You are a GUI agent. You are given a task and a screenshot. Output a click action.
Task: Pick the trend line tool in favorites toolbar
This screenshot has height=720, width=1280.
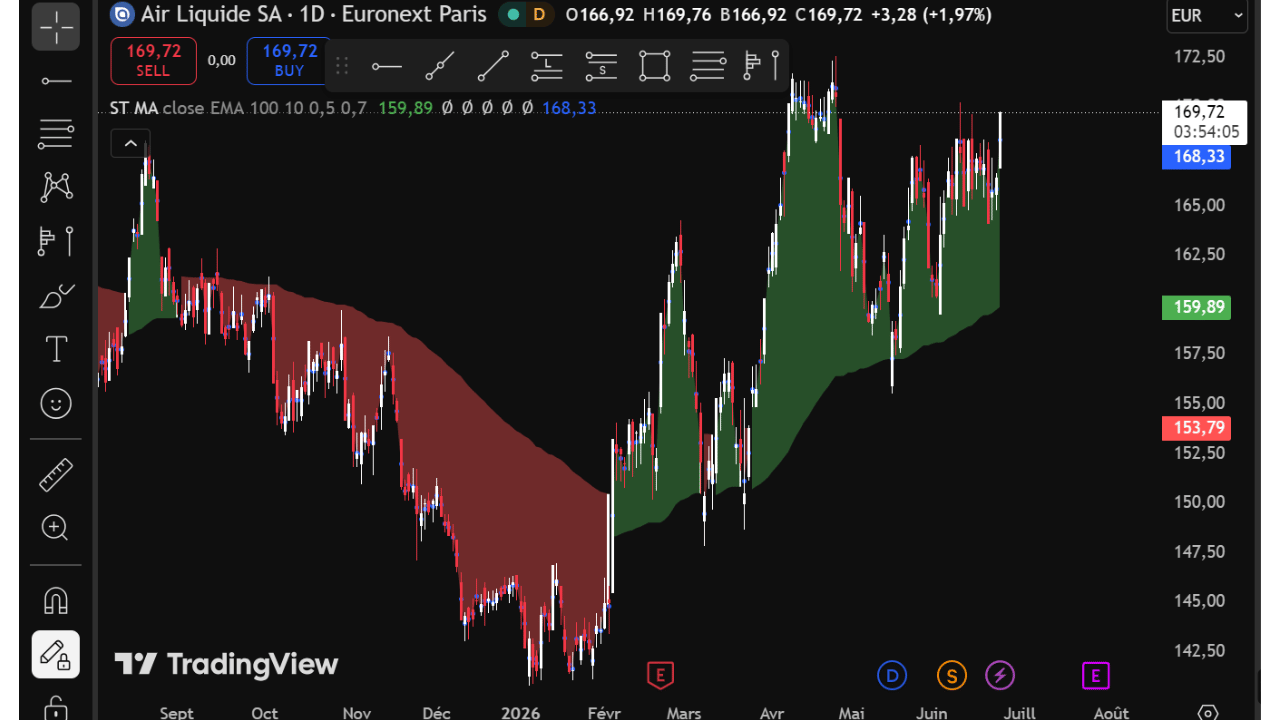(493, 67)
